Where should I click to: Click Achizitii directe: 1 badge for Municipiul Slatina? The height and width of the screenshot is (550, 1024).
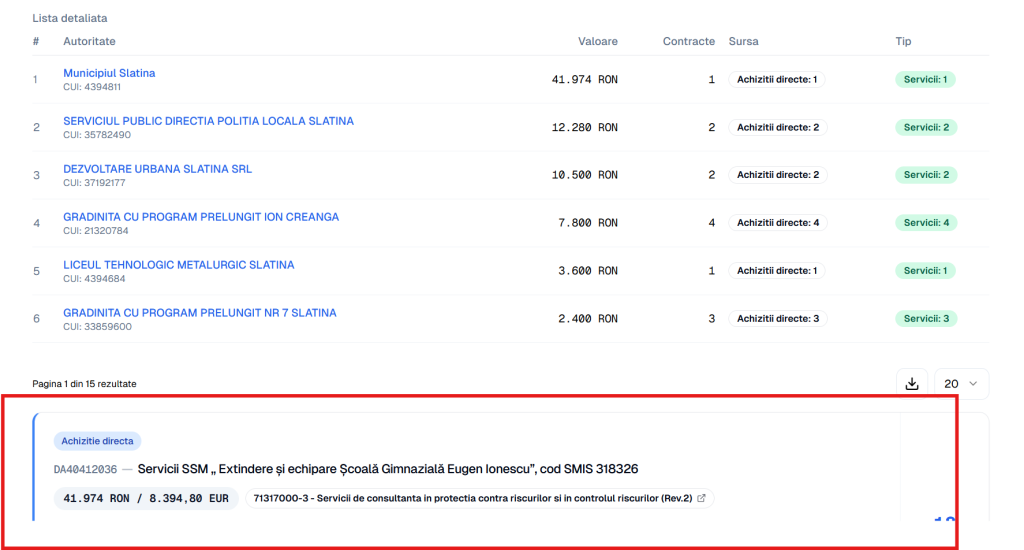tap(776, 80)
